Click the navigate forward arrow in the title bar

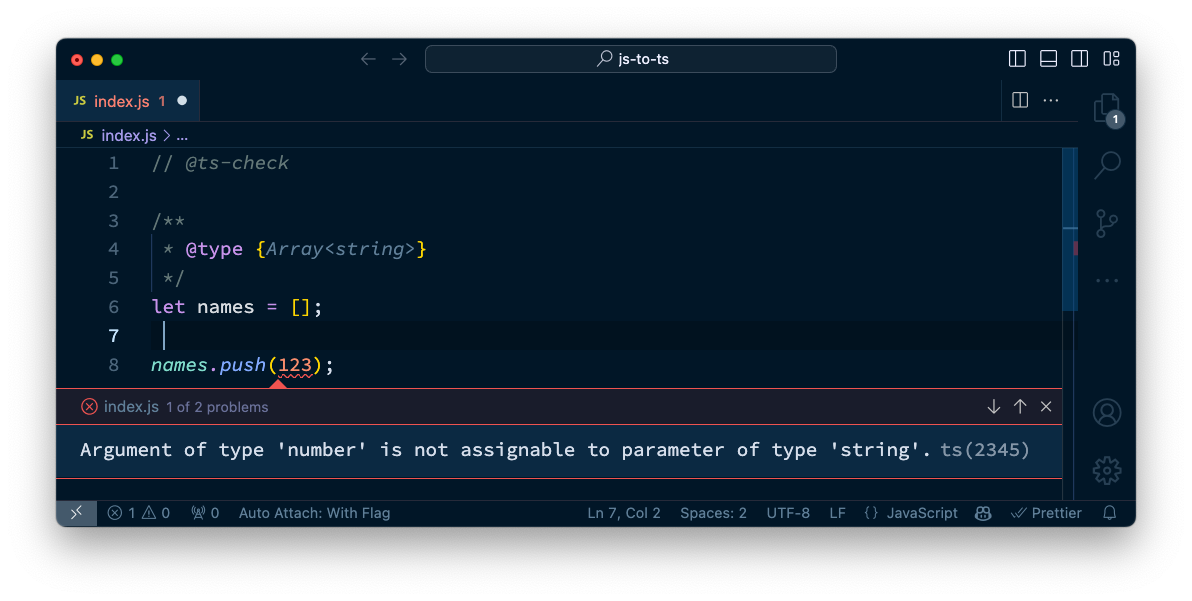coord(399,59)
